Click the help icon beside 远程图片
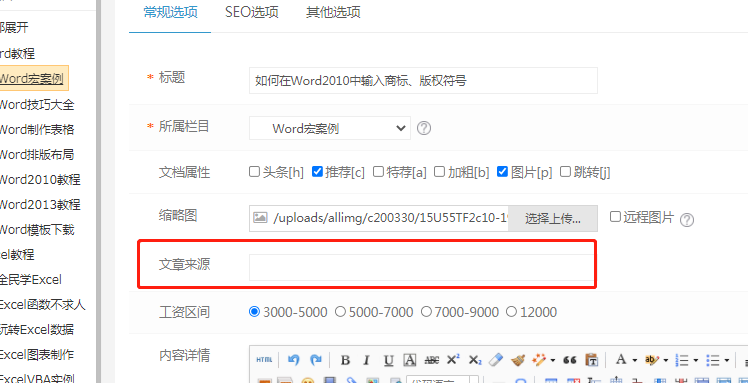 pyautogui.click(x=687, y=219)
